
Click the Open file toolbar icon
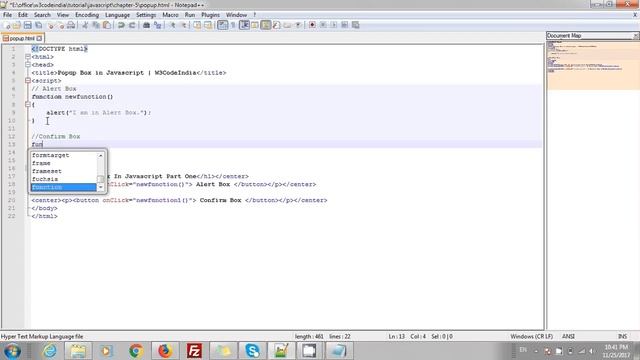point(17,25)
